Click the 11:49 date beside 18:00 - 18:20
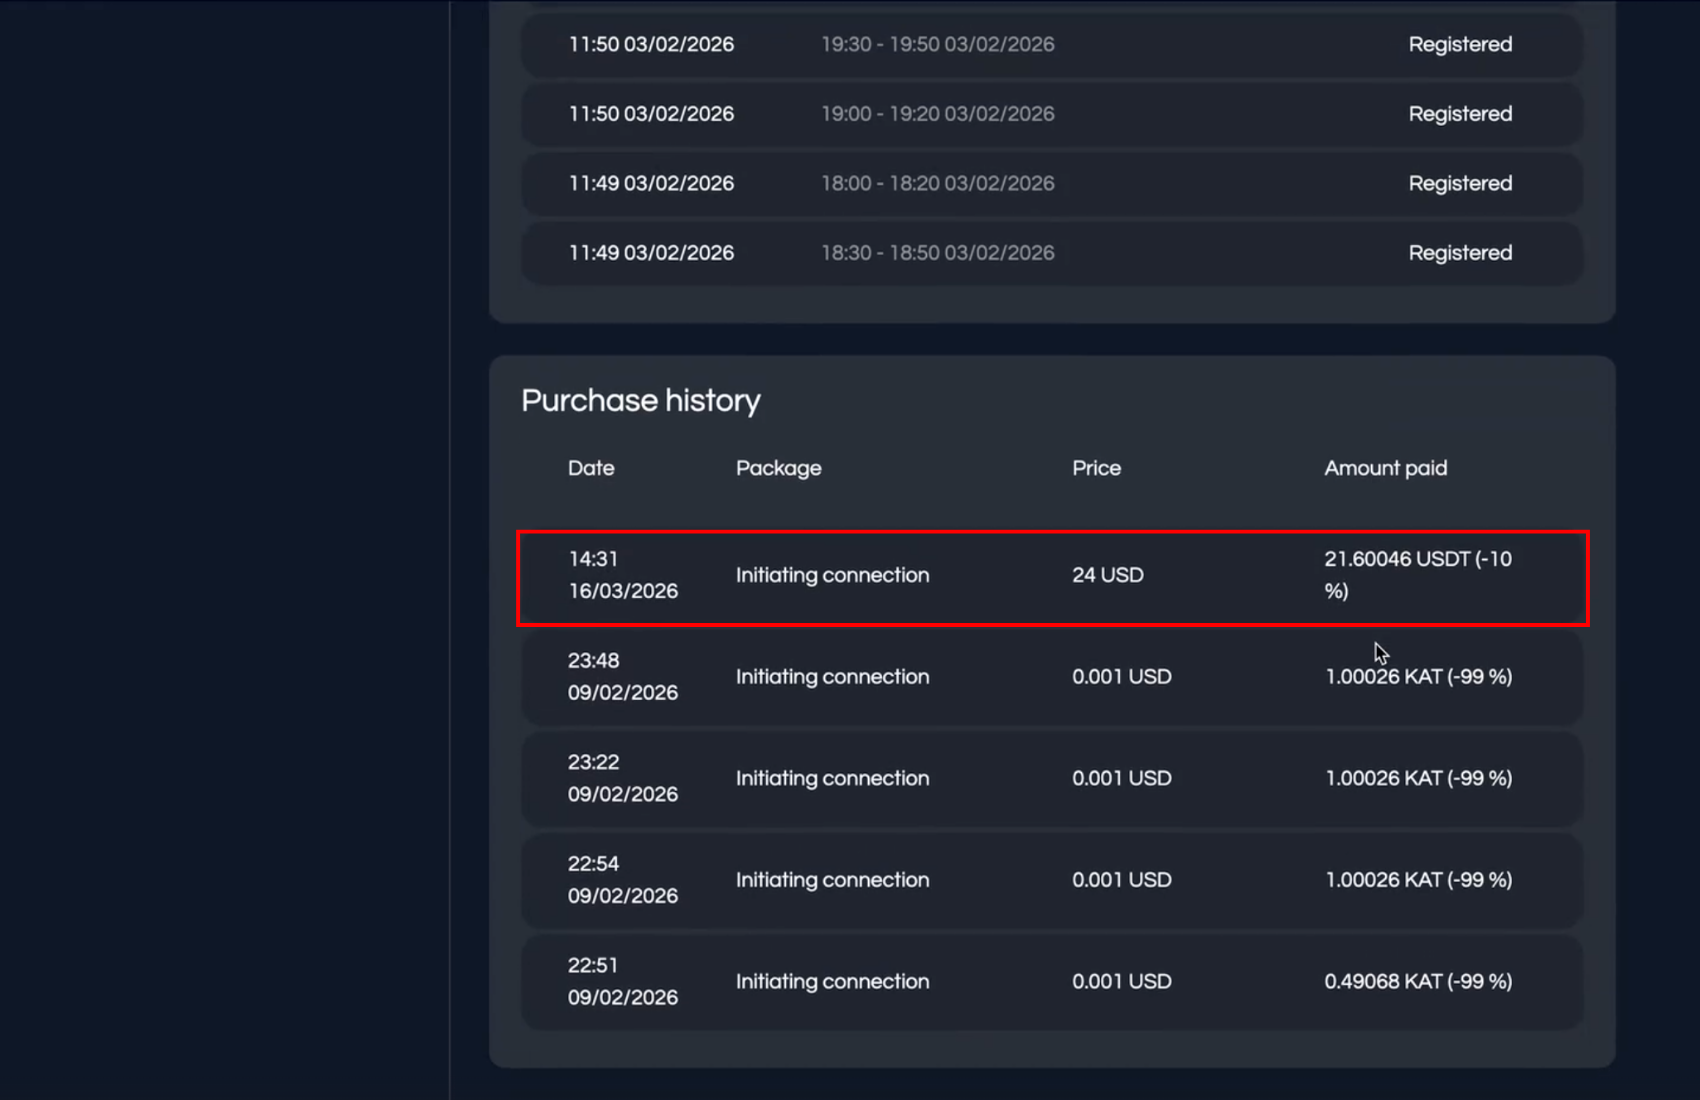Viewport: 1700px width, 1100px height. 651,184
